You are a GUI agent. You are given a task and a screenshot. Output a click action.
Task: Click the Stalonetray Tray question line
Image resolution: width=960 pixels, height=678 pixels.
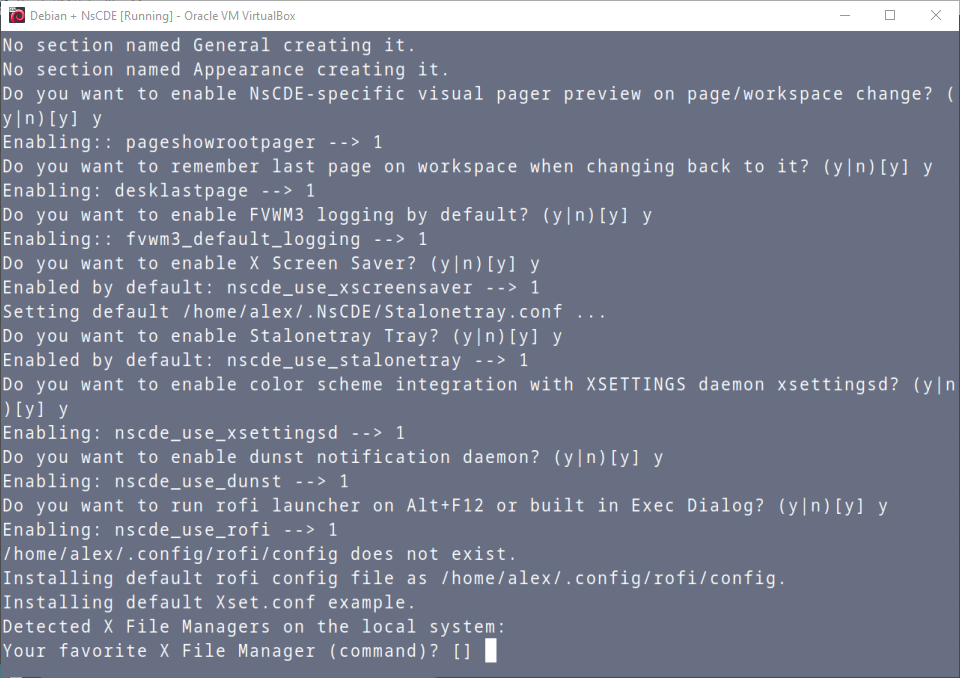[281, 336]
